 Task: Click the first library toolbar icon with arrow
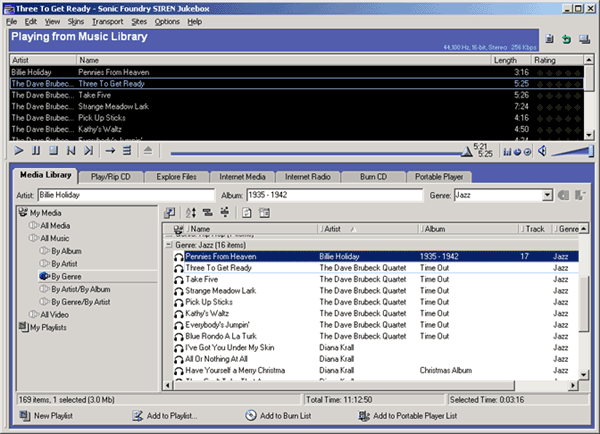click(170, 213)
